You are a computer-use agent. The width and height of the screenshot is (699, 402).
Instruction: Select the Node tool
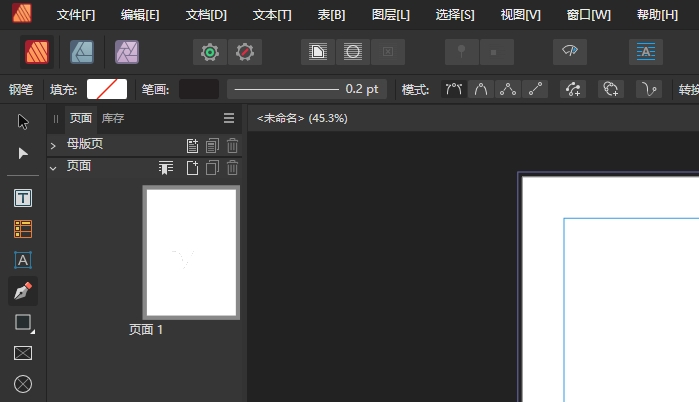click(23, 153)
